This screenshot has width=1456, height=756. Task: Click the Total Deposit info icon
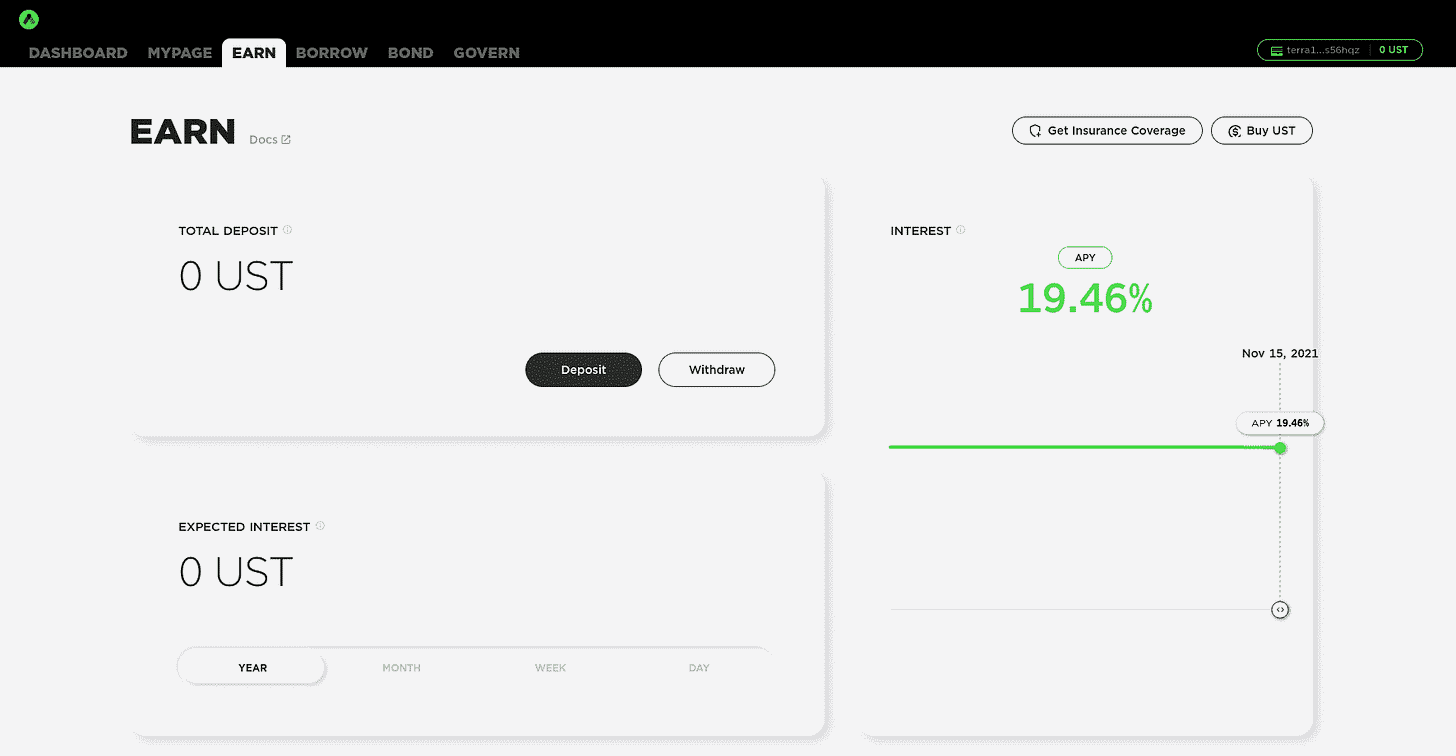click(287, 230)
